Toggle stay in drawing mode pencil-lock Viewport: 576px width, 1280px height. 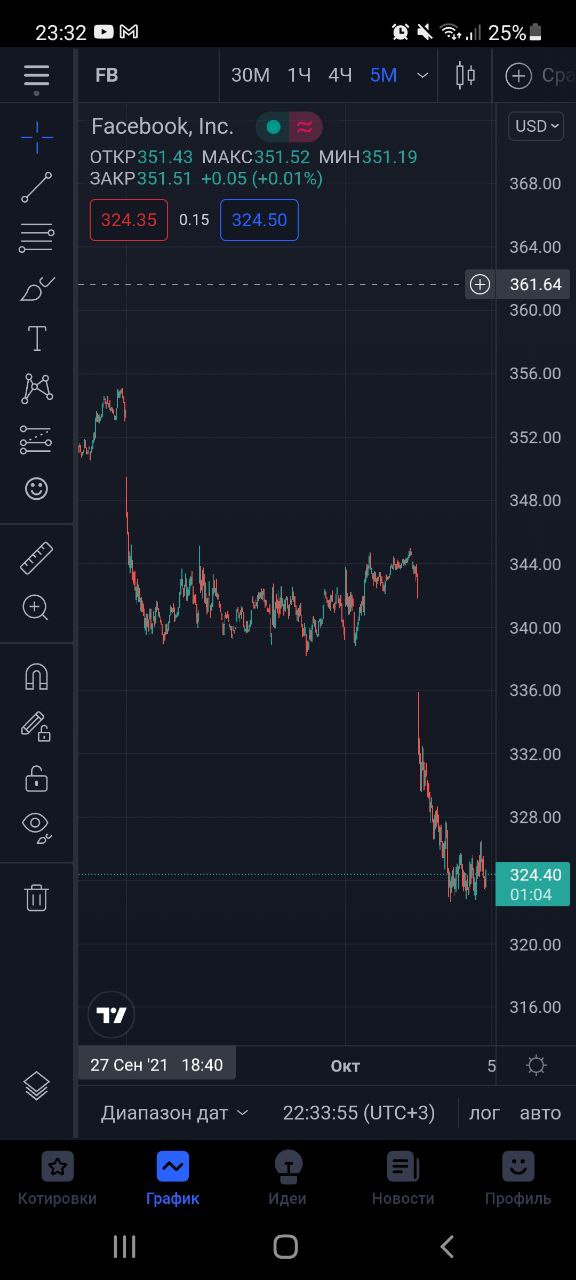(x=37, y=727)
